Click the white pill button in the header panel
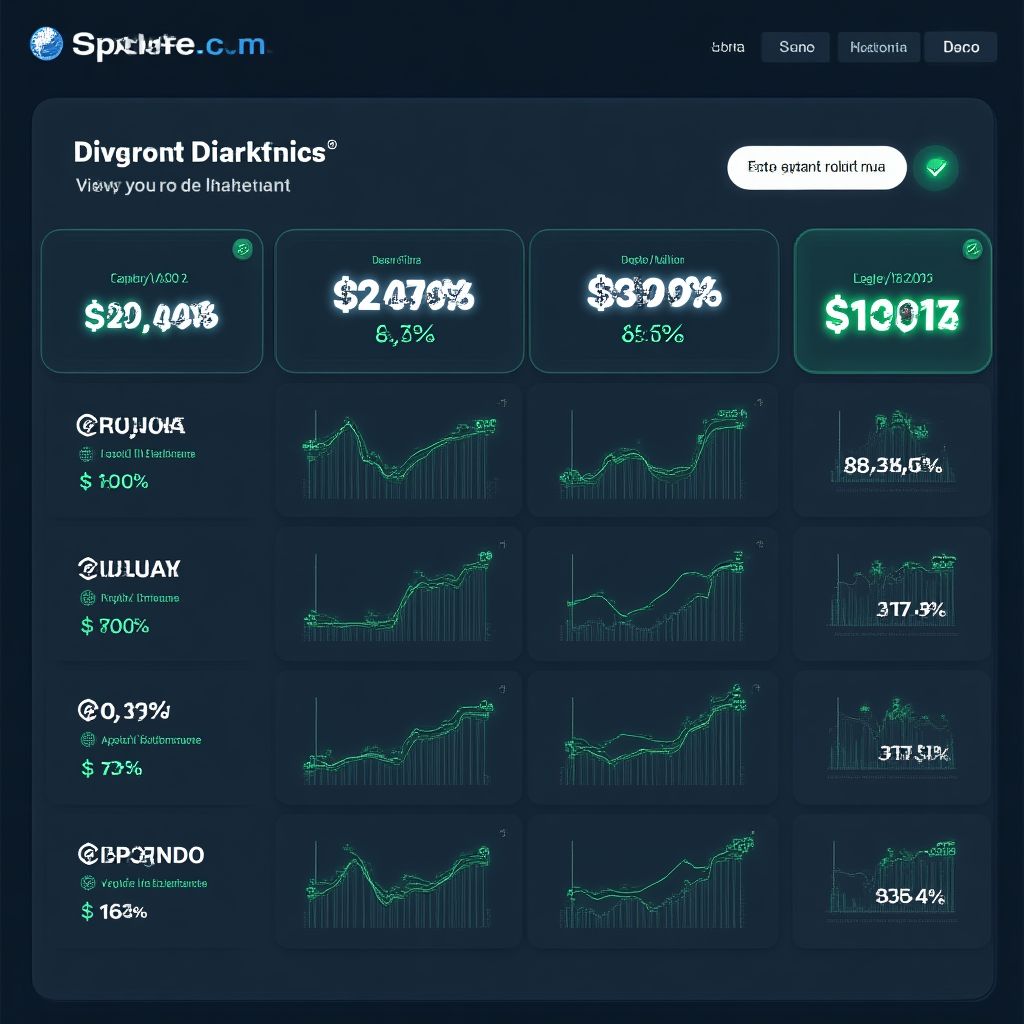Image resolution: width=1024 pixels, height=1024 pixels. tap(816, 168)
